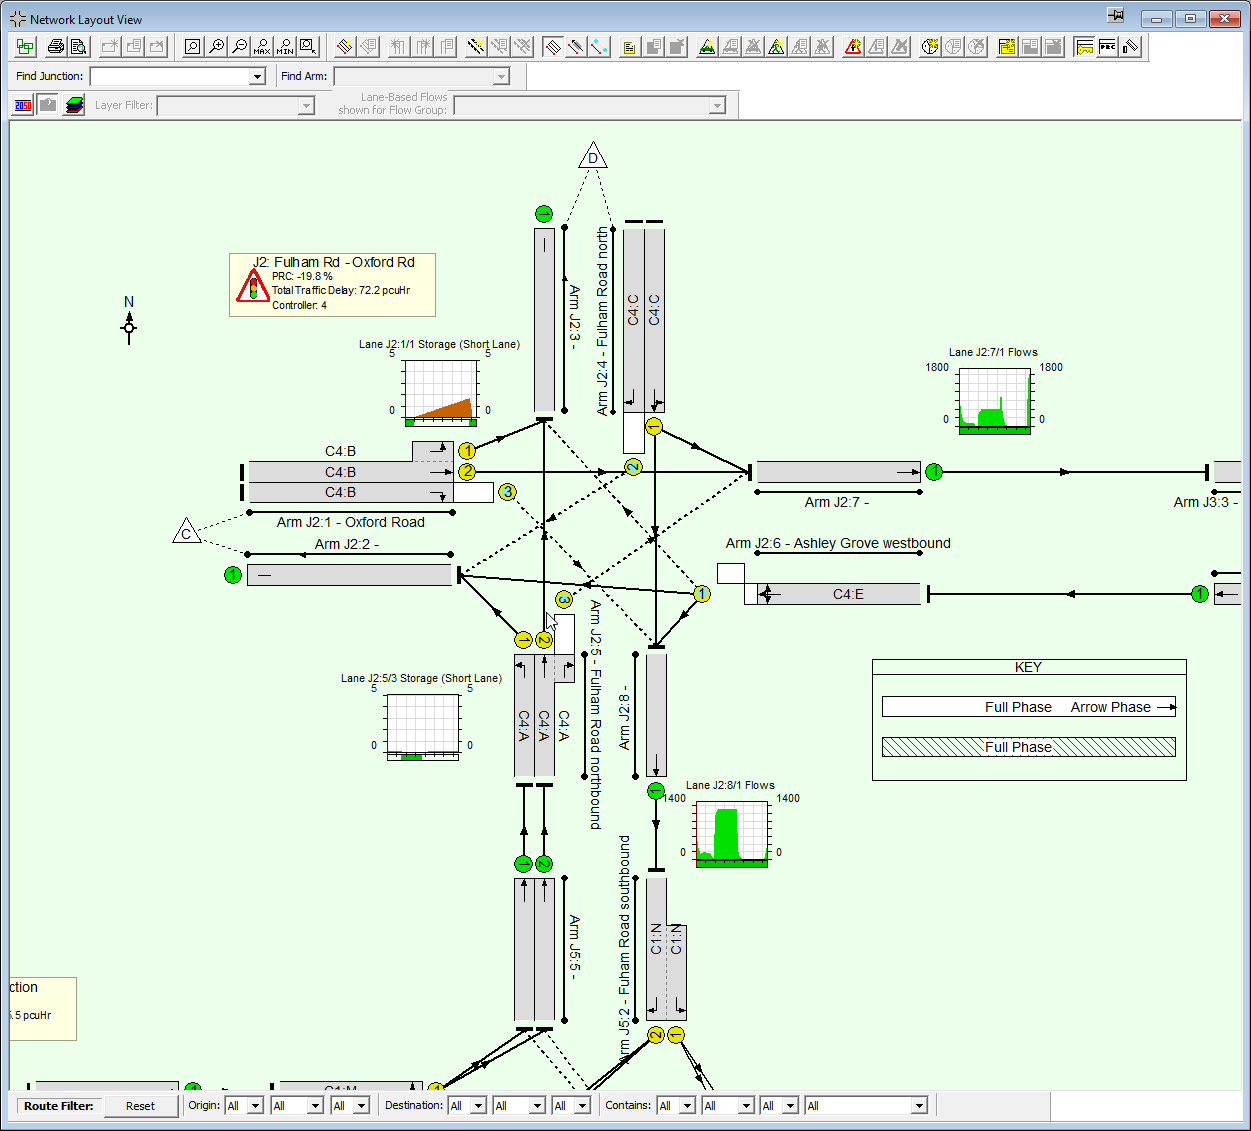This screenshot has width=1251, height=1131.
Task: Click the KEY legend box title
Action: click(x=1028, y=667)
